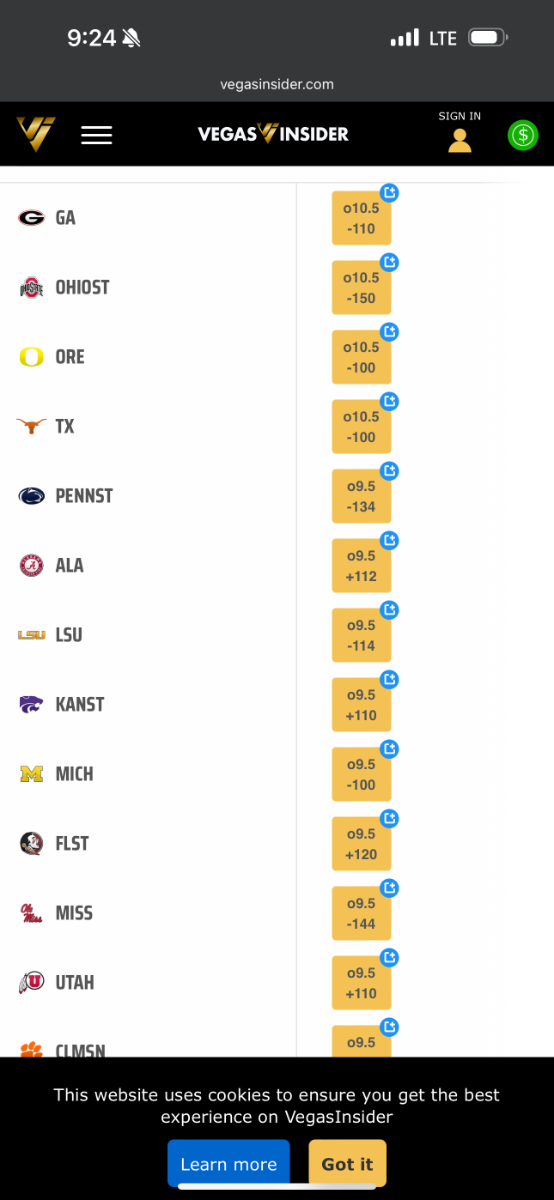554x1200 pixels.
Task: Select Ohio State o10.5 -150 odds
Action: point(361,288)
